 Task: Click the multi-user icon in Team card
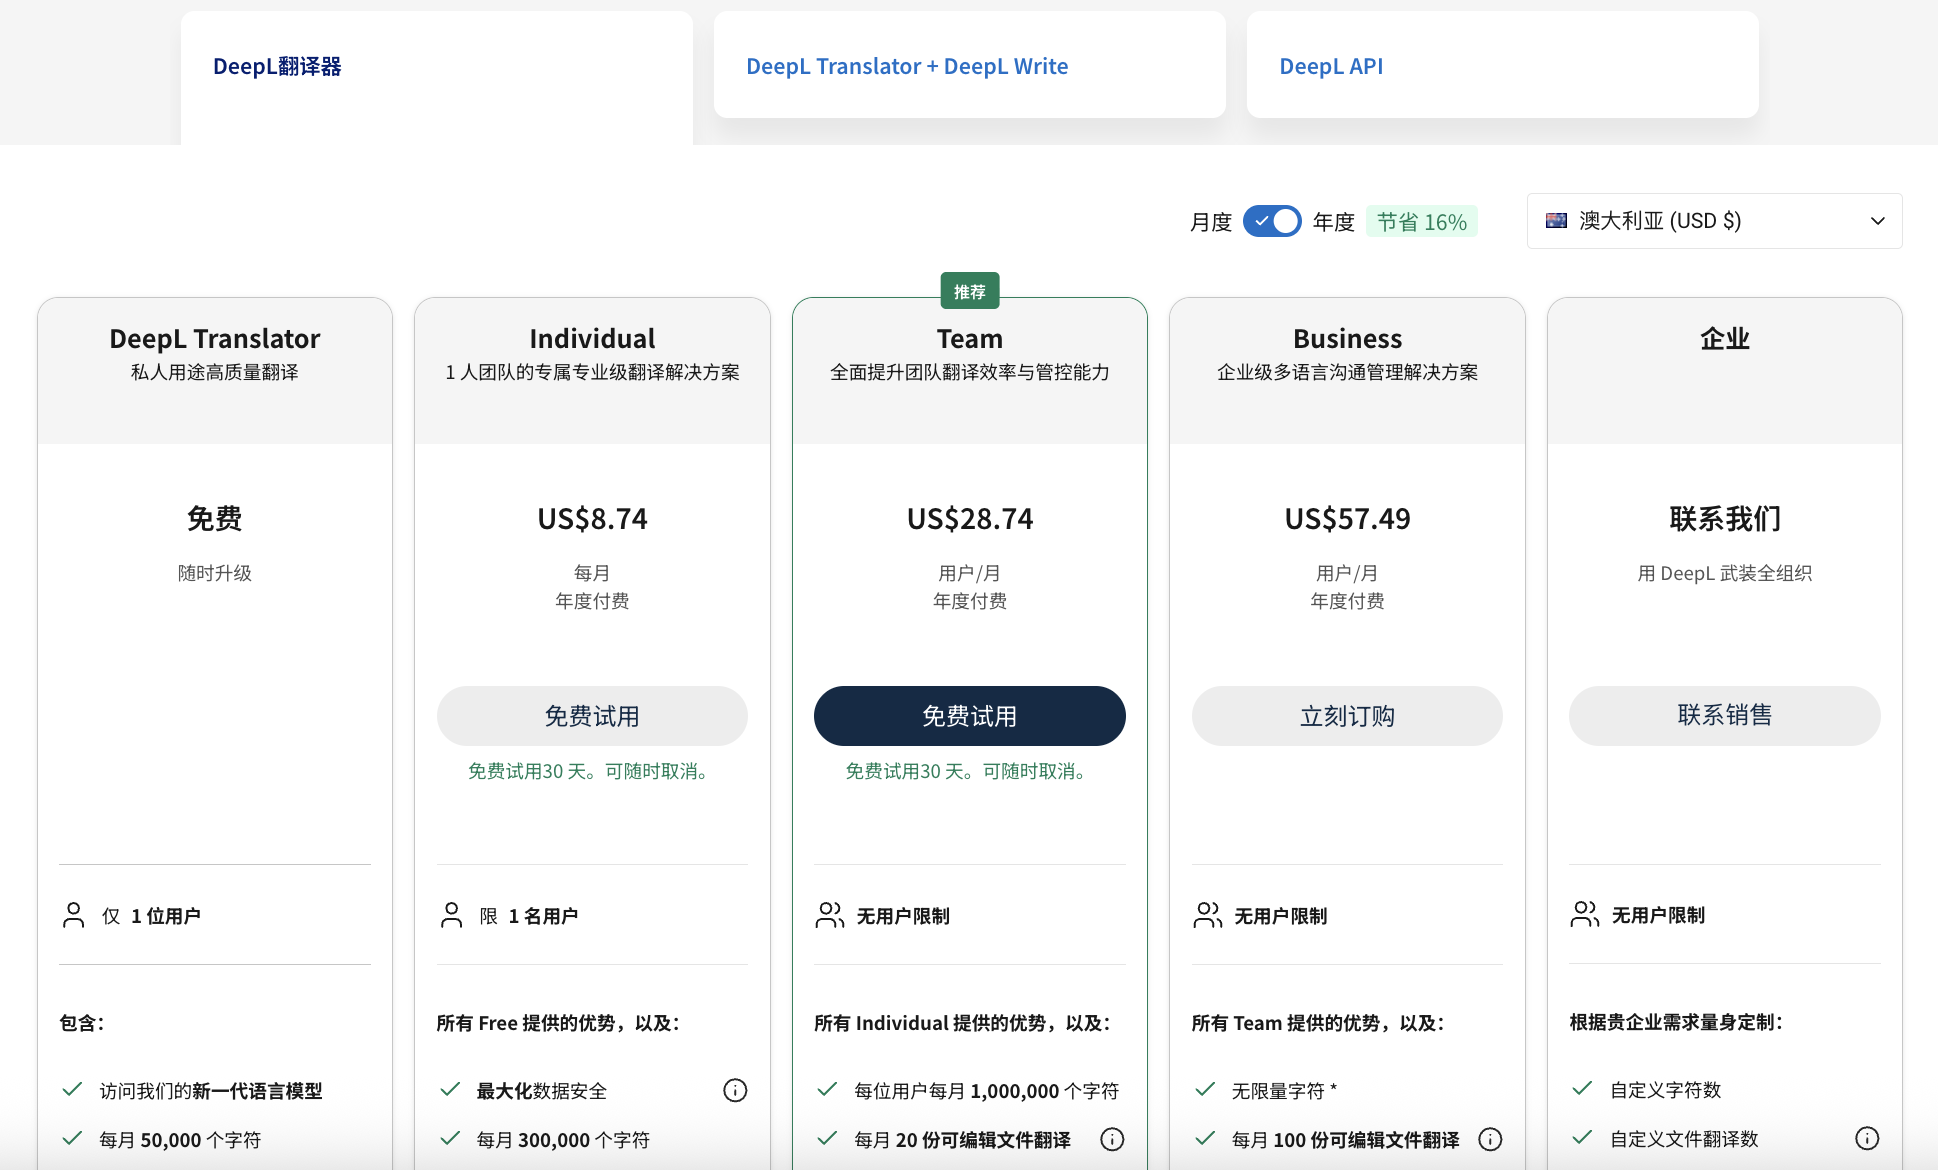[x=830, y=915]
